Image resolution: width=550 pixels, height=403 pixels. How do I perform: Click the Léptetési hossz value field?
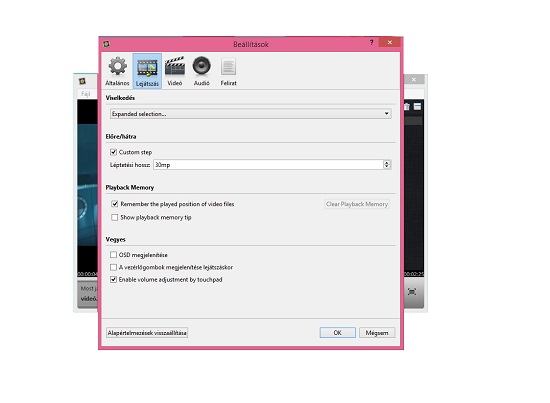pyautogui.click(x=268, y=164)
